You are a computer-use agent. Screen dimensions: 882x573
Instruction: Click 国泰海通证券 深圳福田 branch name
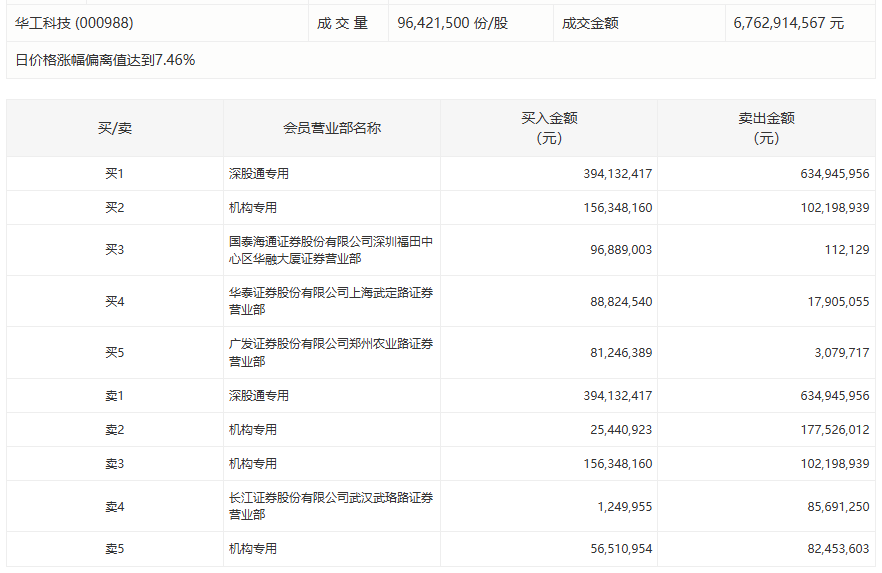331,250
